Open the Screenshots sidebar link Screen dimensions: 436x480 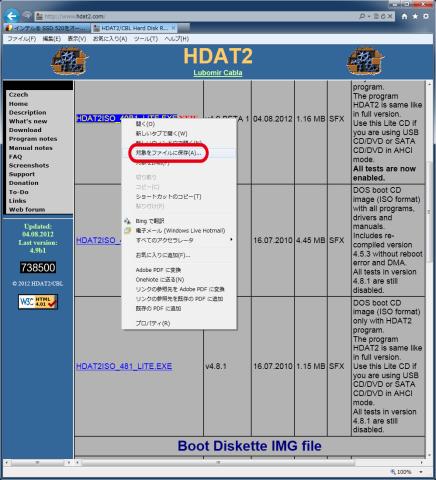click(29, 165)
